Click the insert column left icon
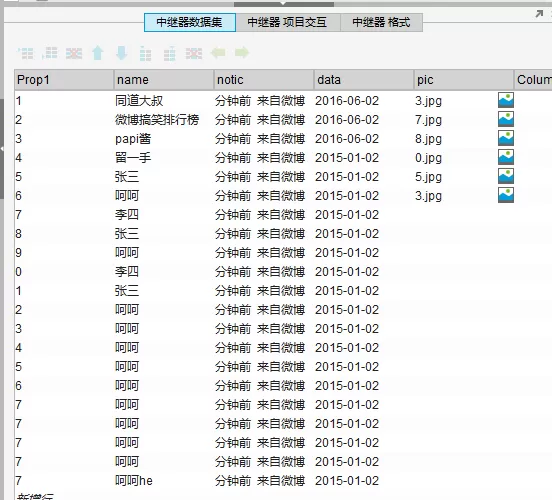The image size is (552, 500). (145, 53)
